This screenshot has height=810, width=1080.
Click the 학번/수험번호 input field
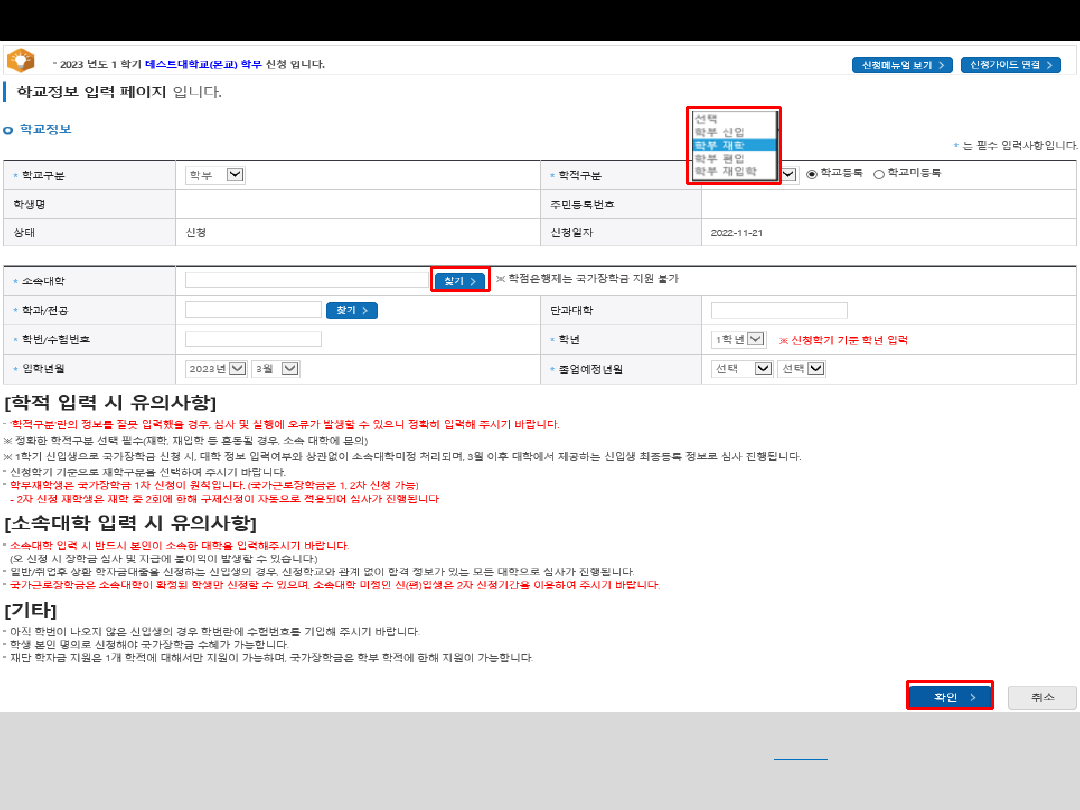[x=253, y=339]
